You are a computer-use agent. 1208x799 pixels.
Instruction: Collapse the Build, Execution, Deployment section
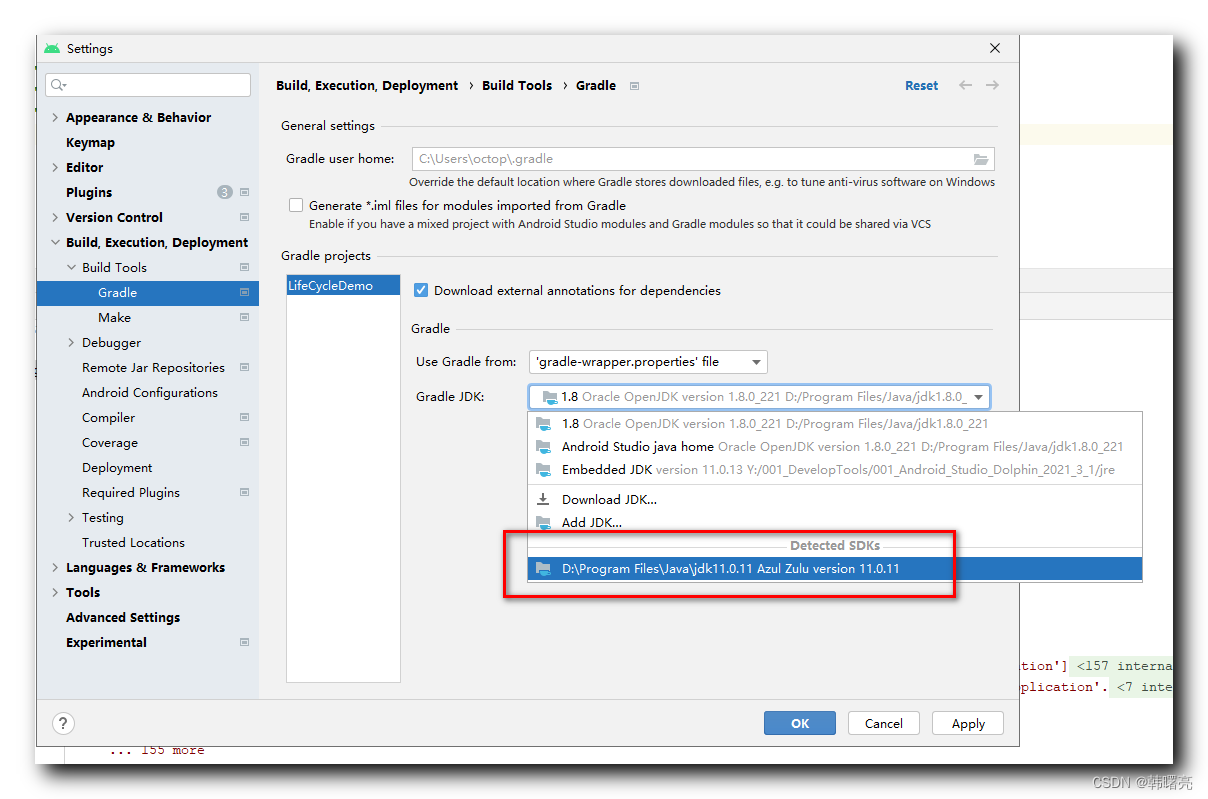click(55, 242)
